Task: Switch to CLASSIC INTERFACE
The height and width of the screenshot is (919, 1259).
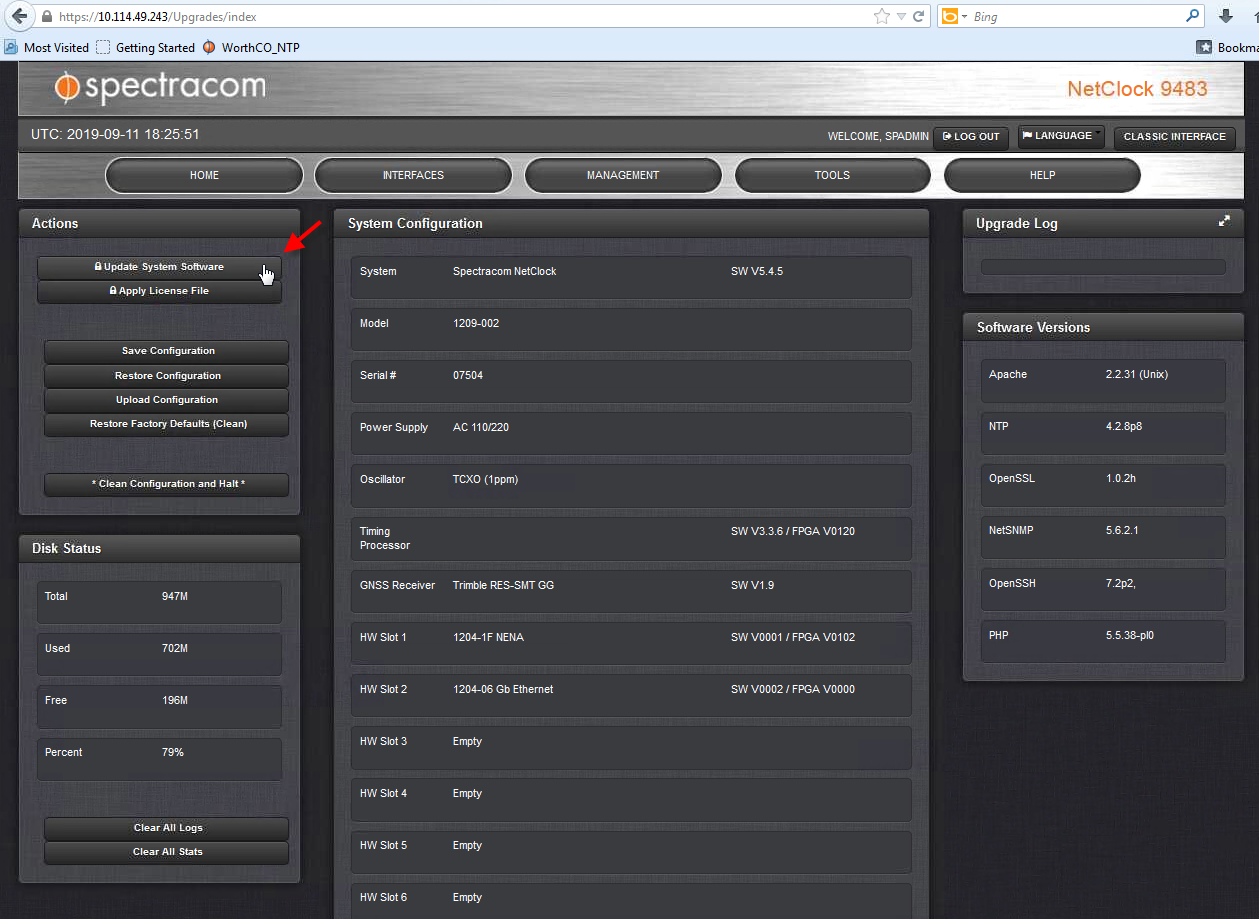Action: coord(1175,137)
